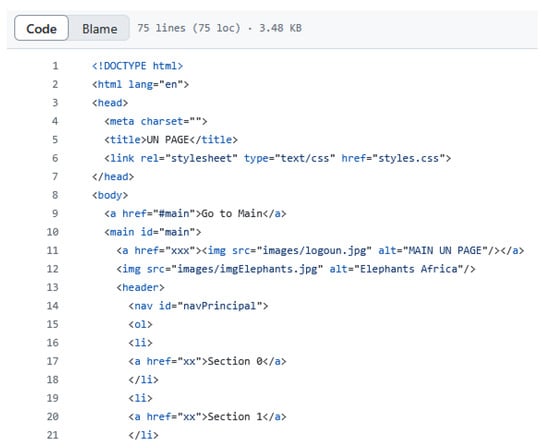The width and height of the screenshot is (550, 448).
Task: Select line number 20
Action: pos(53,416)
